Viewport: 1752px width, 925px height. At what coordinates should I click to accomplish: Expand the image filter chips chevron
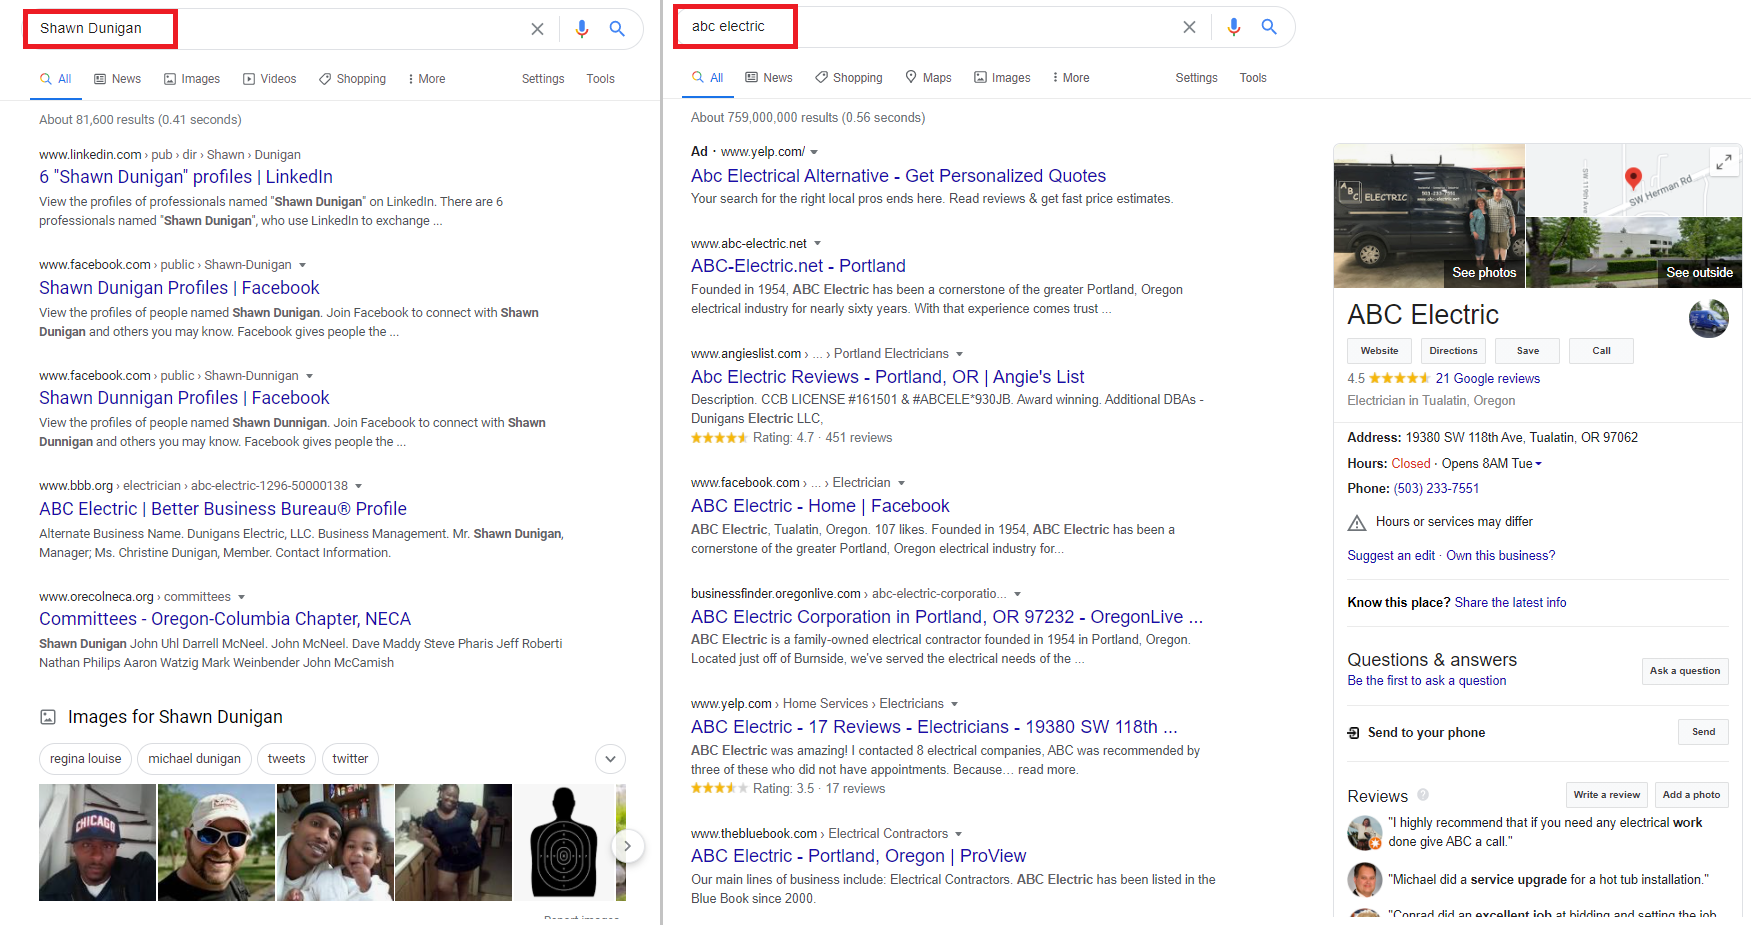610,759
